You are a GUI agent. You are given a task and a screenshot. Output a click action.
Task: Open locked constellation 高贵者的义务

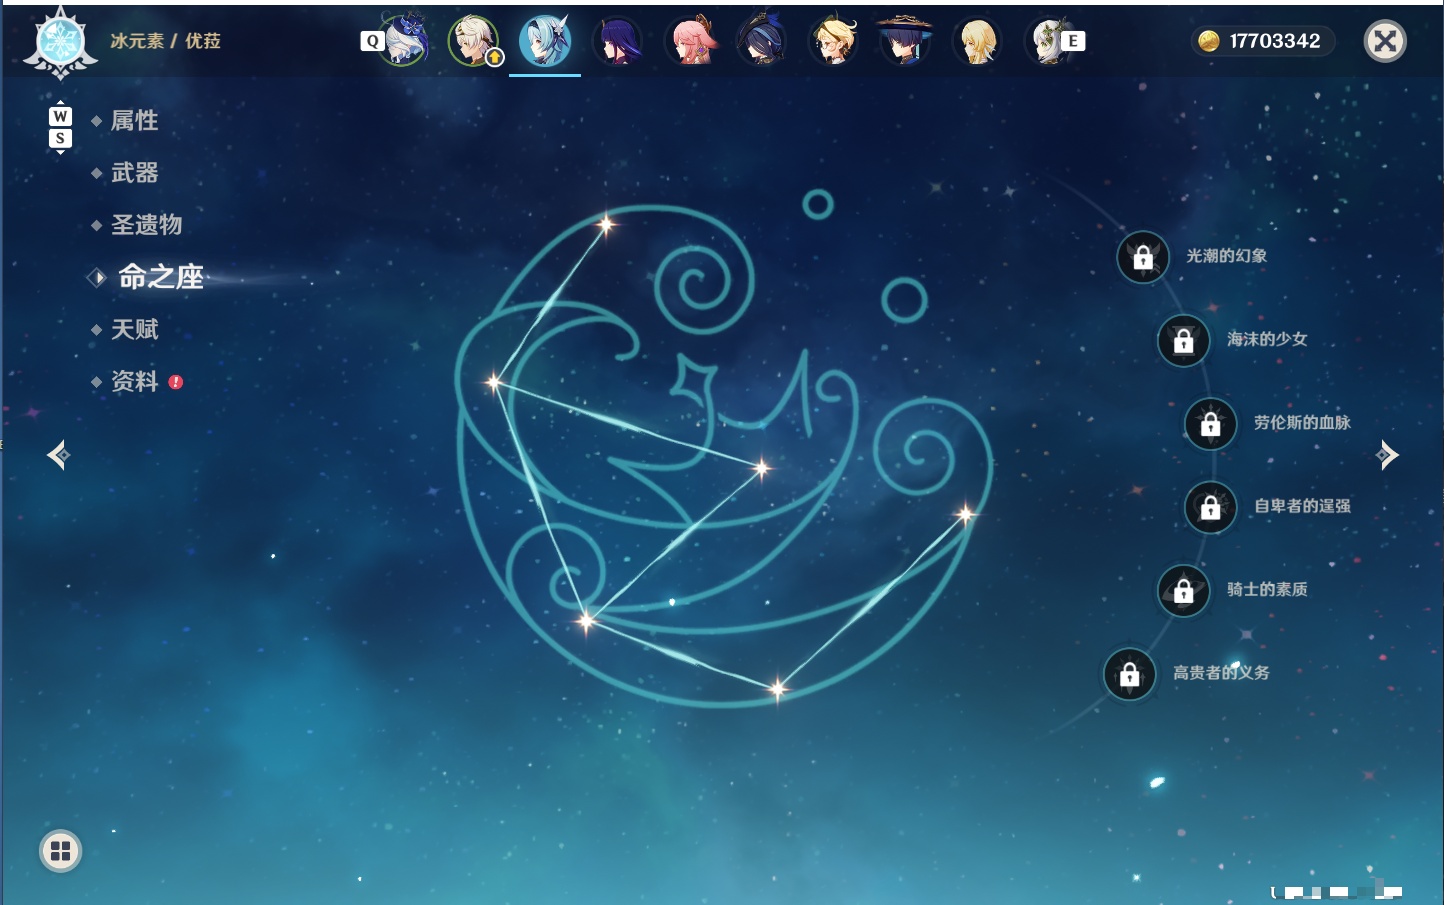(x=1130, y=674)
